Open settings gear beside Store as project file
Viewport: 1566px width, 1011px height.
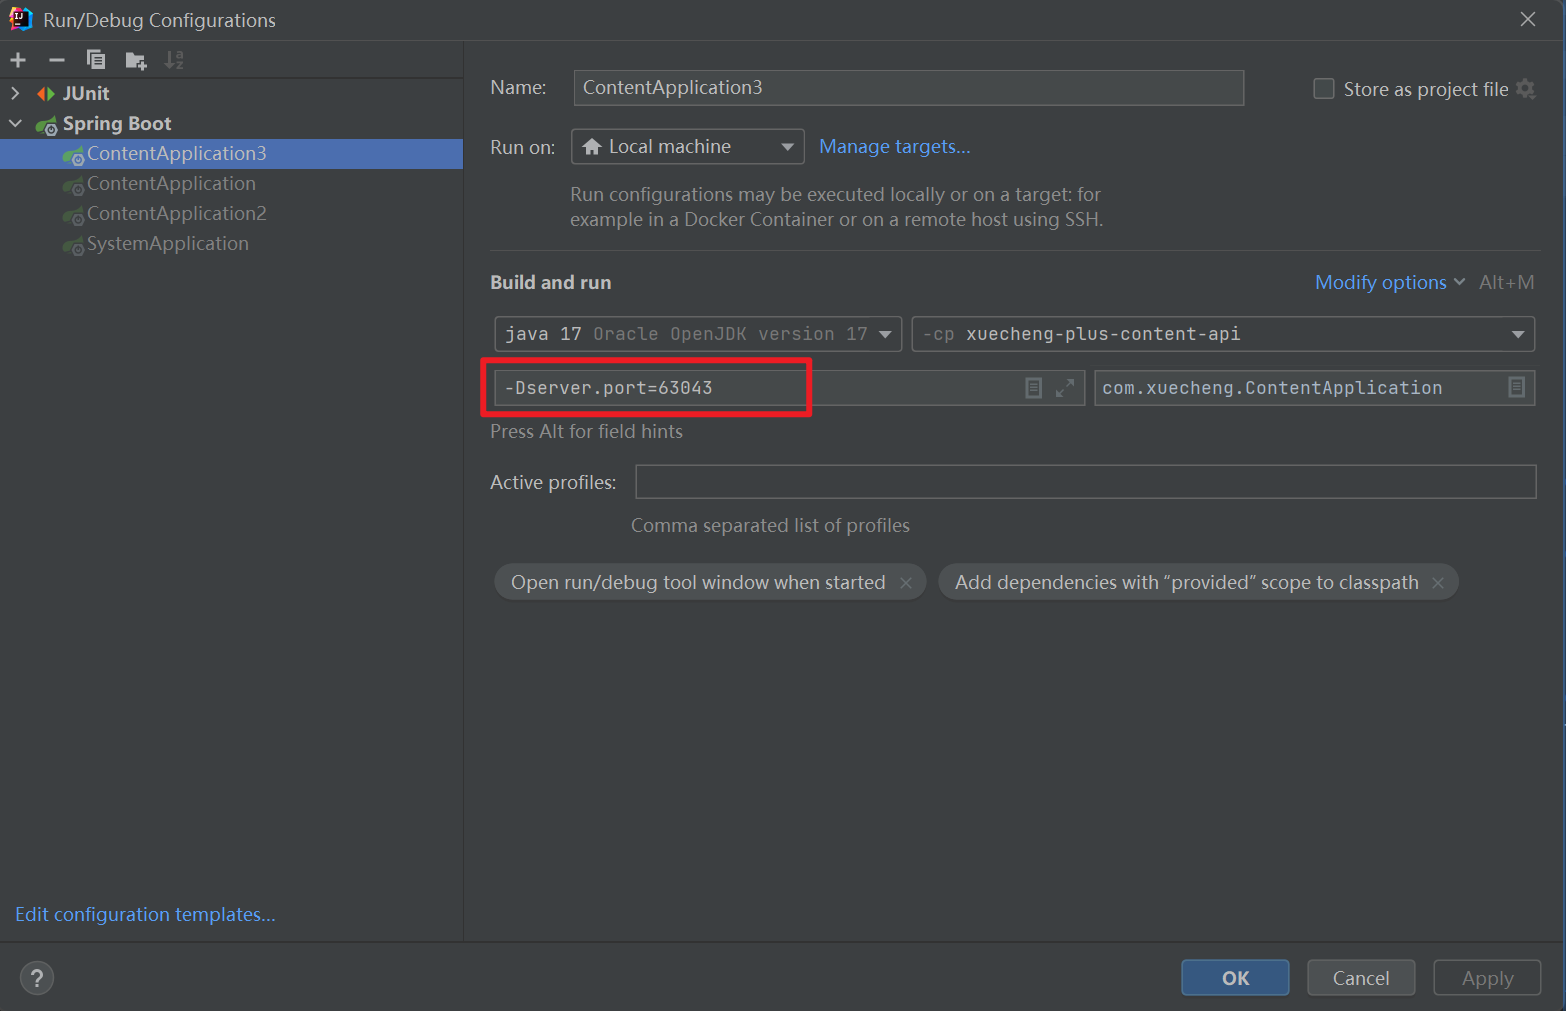(1525, 89)
